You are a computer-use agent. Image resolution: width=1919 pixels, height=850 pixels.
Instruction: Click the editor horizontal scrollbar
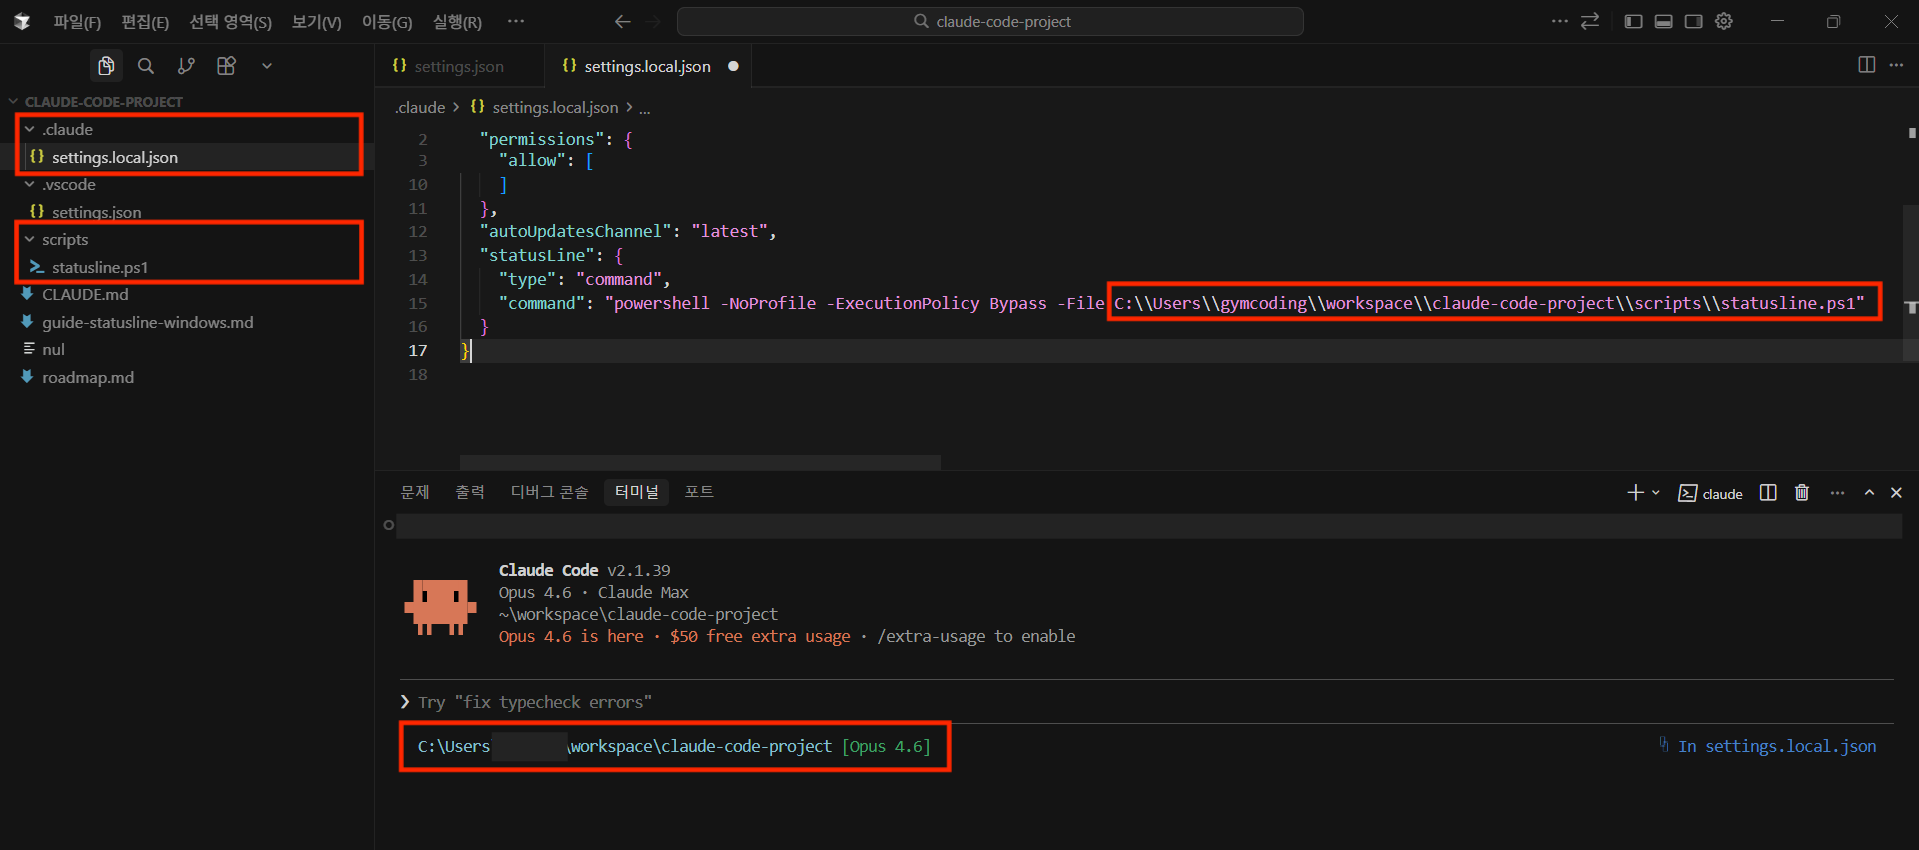click(700, 462)
